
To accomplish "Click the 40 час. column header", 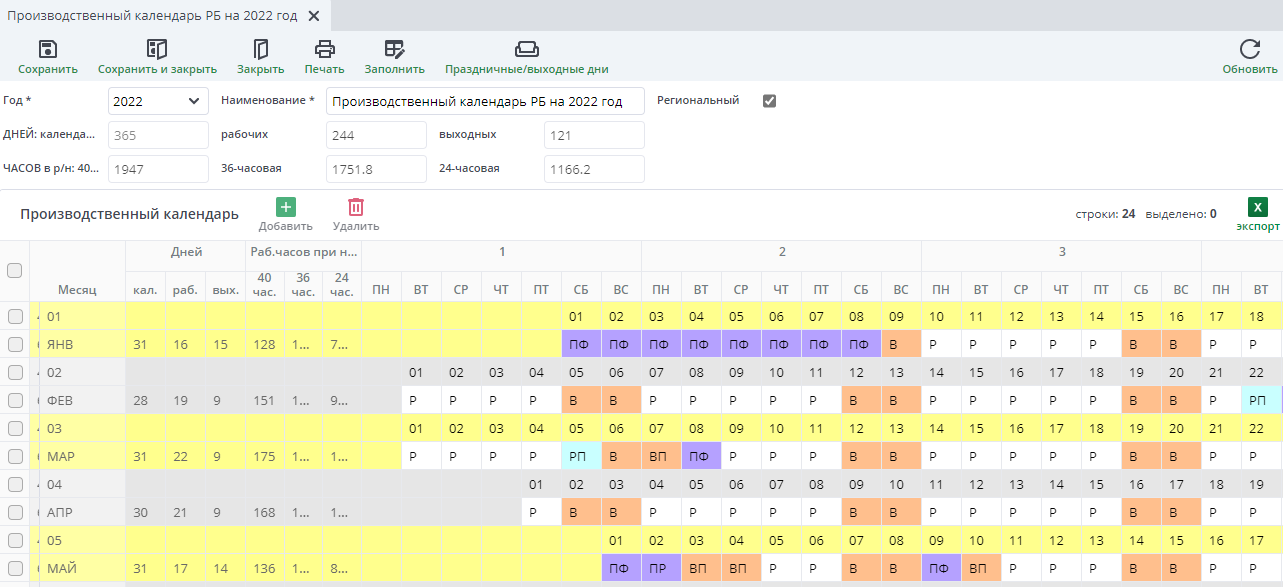I will click(x=264, y=285).
